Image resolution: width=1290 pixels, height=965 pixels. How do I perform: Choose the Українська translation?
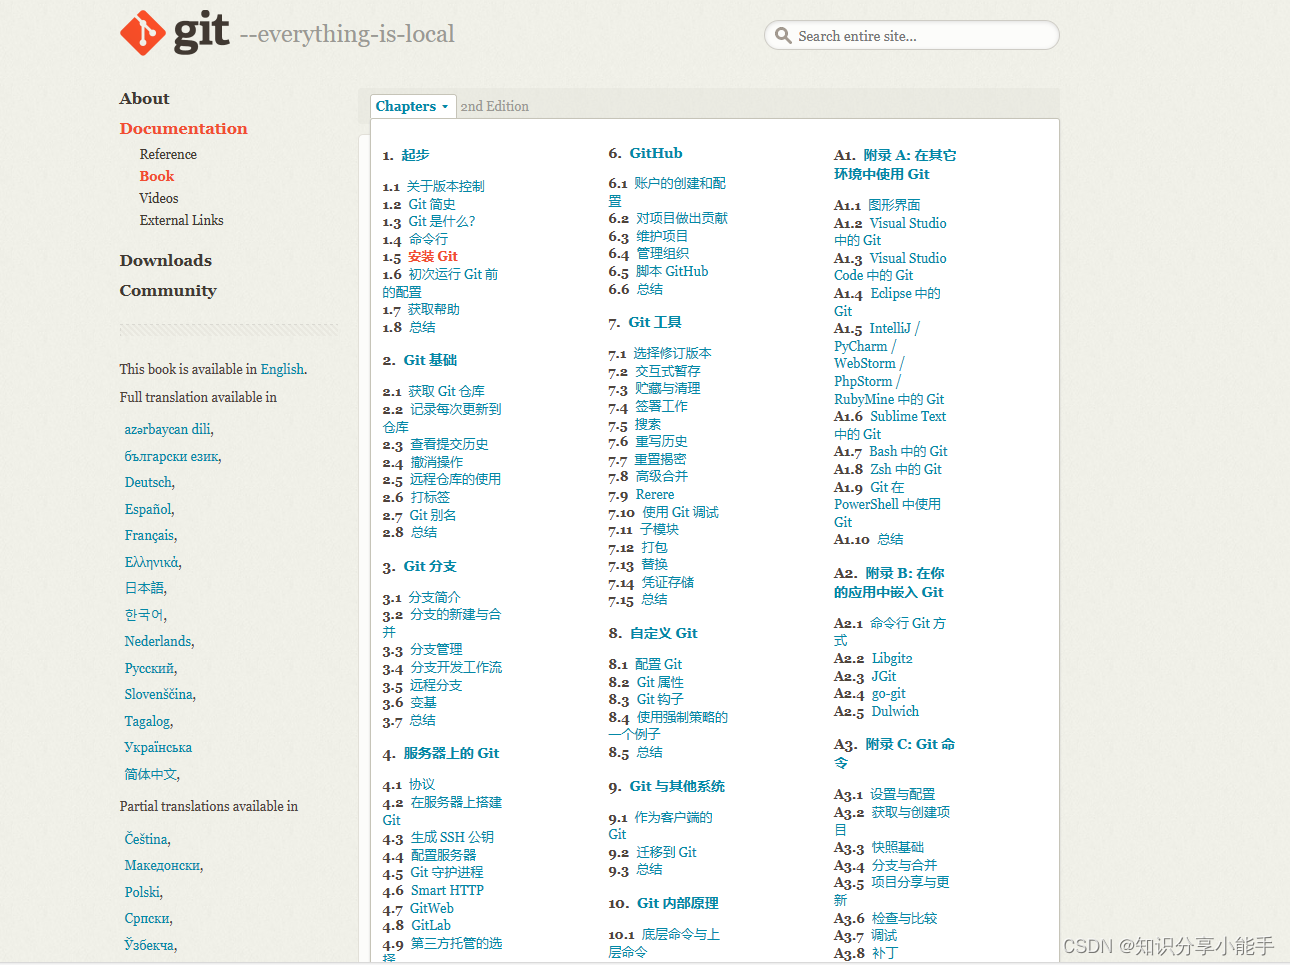point(158,747)
